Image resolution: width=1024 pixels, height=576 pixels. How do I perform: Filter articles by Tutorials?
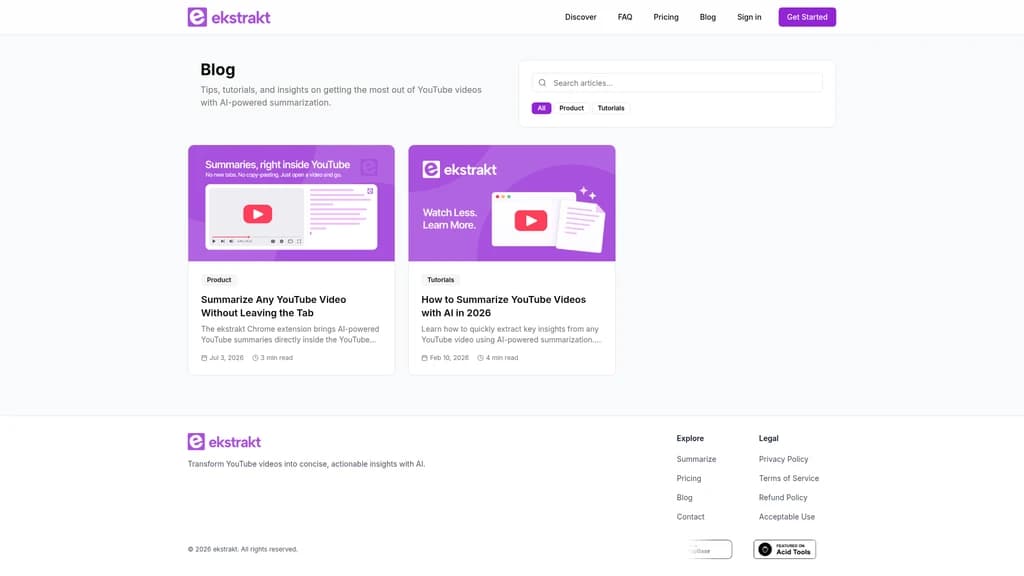611,108
